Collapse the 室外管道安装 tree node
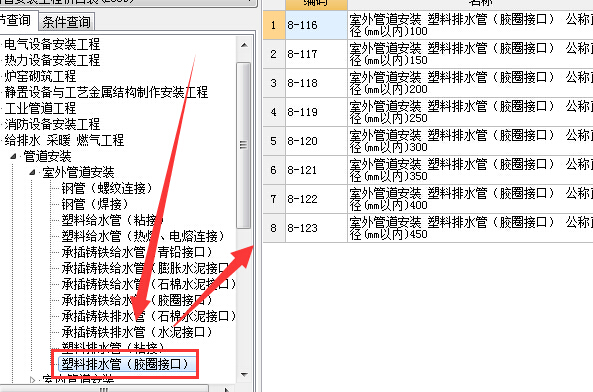 pos(33,172)
